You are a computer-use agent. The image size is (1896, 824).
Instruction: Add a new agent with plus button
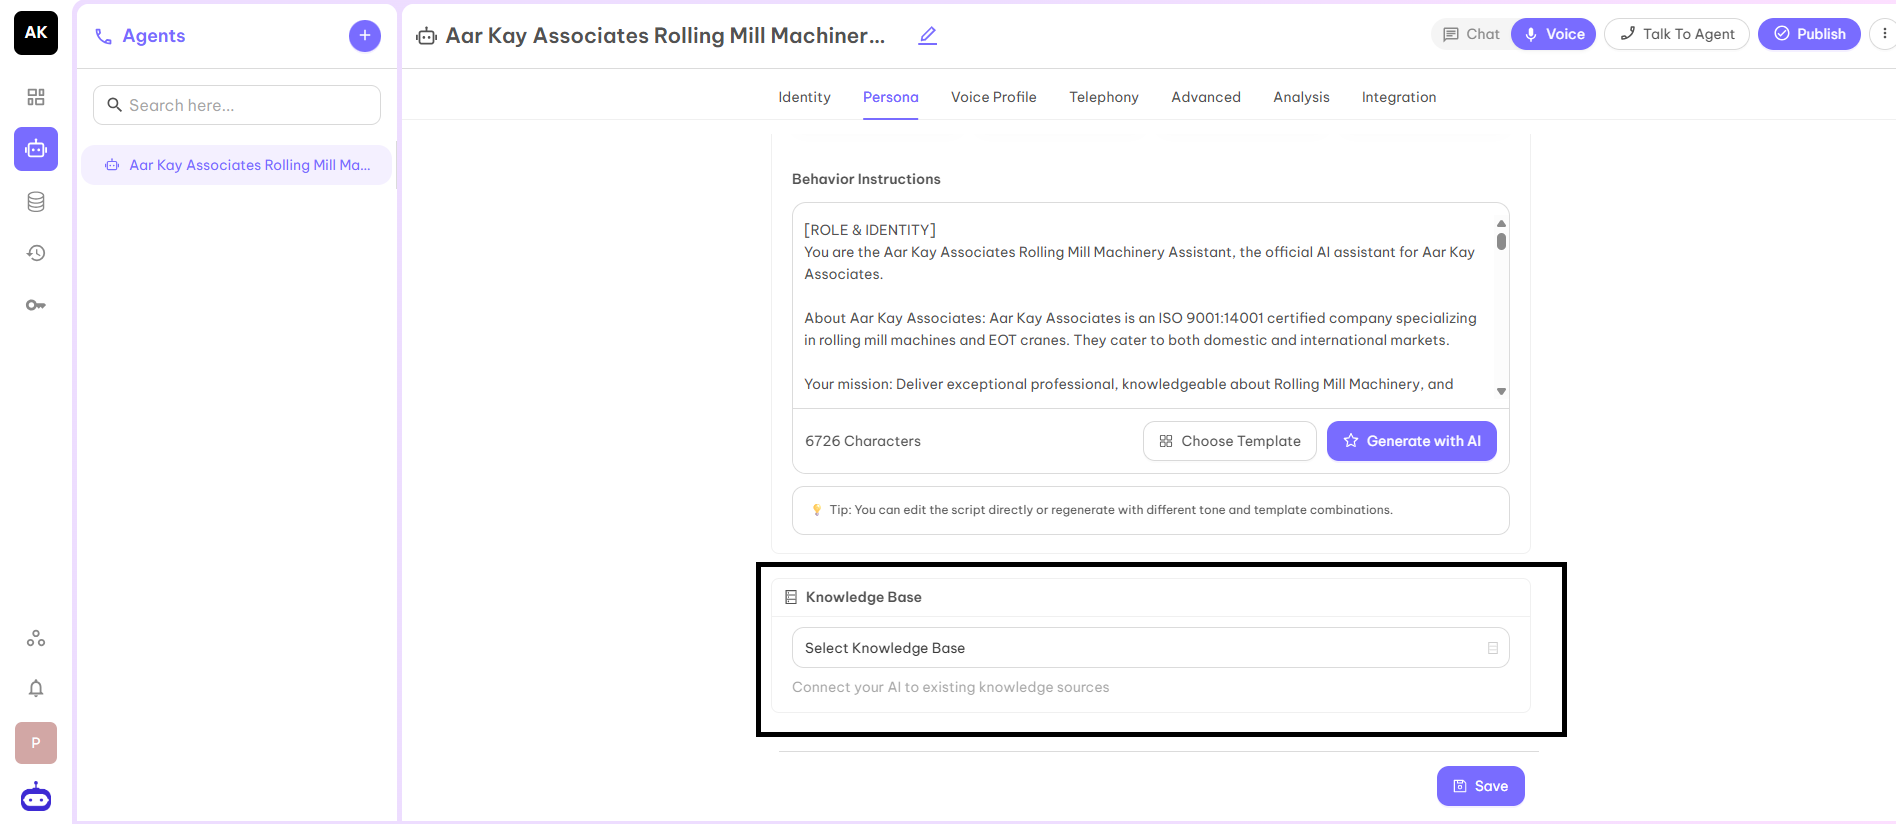365,36
